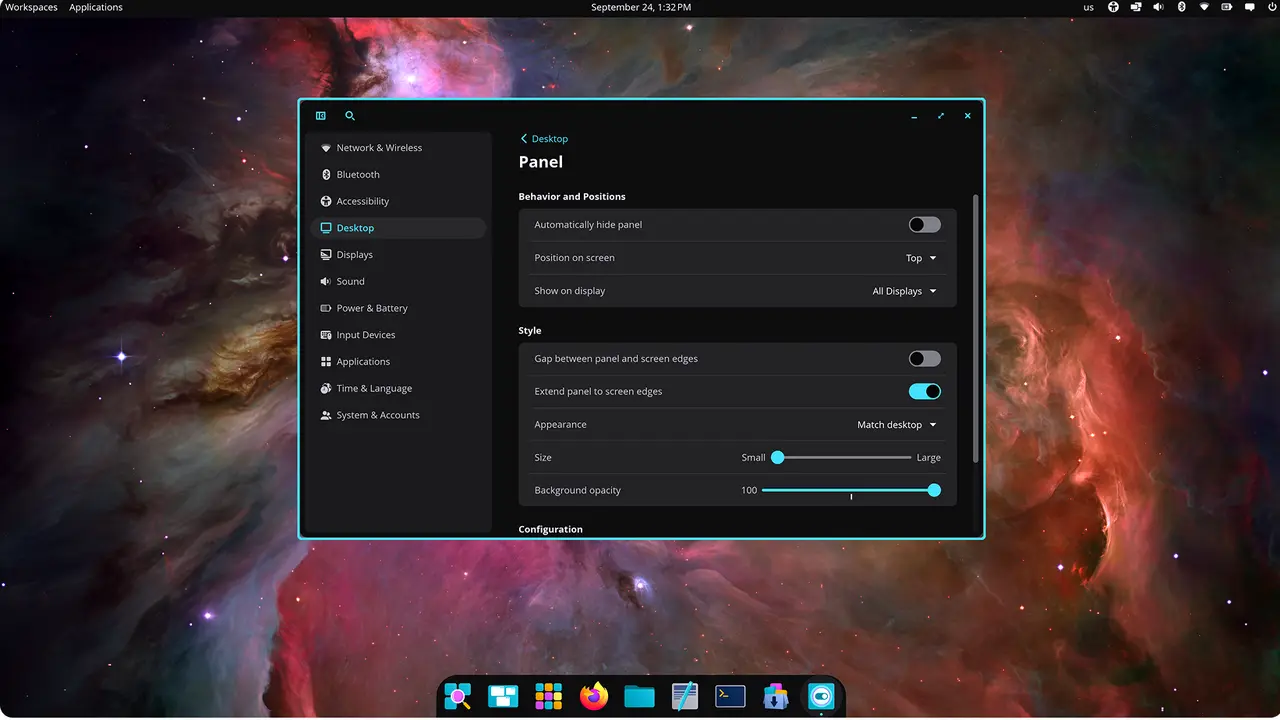Go to Network & Wireless settings
Screen dimensions: 1280x720
(x=379, y=148)
